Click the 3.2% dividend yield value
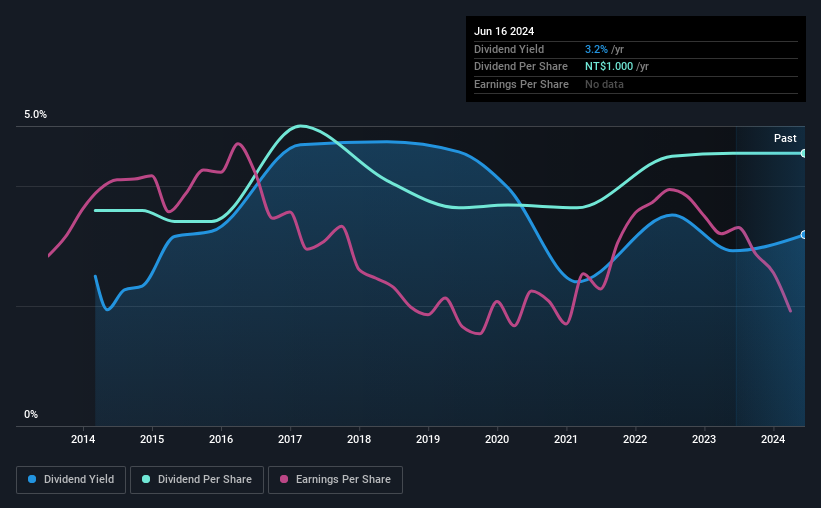Viewport: 821px width, 508px height. coord(596,49)
